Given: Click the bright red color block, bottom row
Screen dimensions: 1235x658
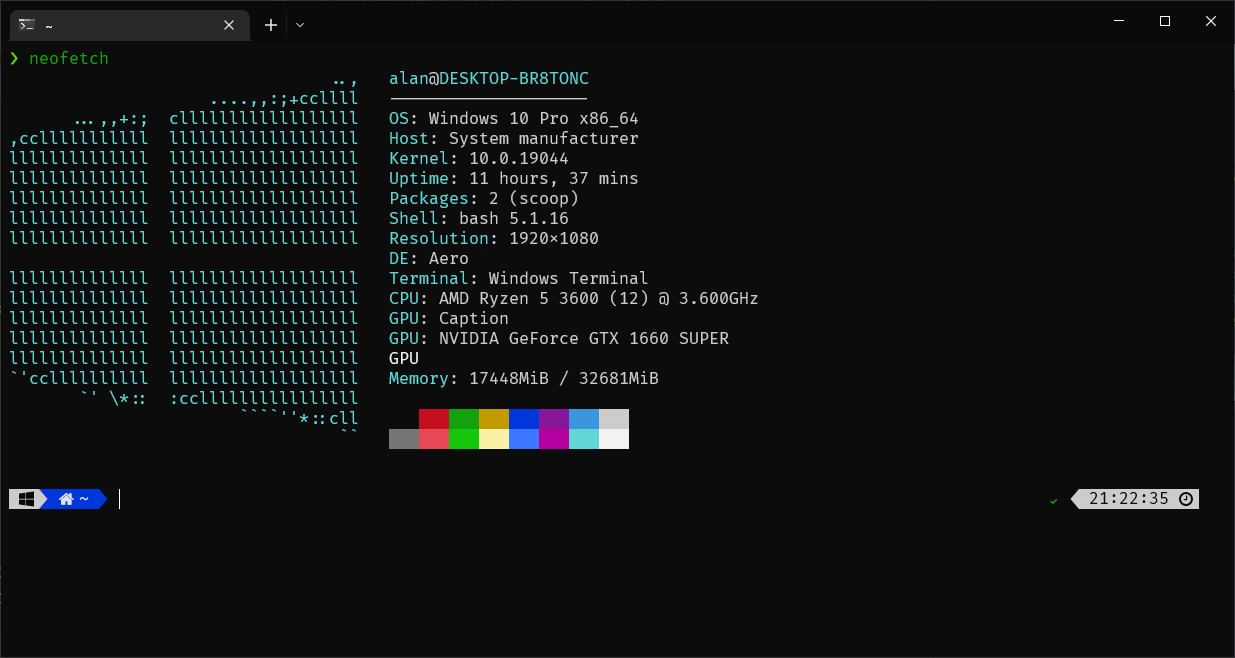Looking at the screenshot, I should tap(434, 439).
